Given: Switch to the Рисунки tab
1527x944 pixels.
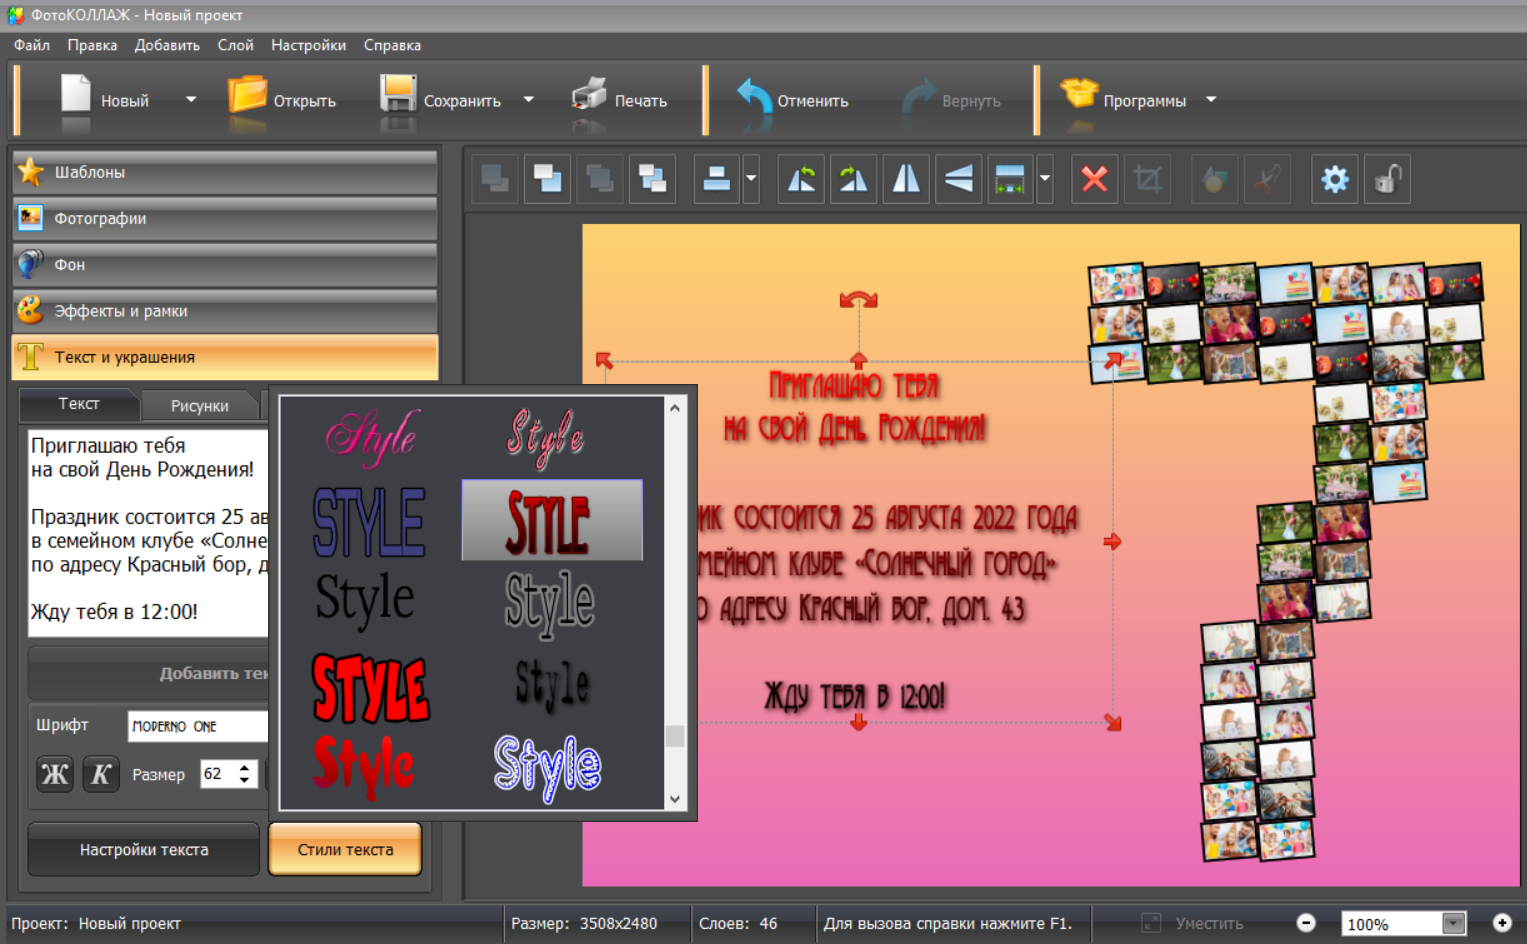Looking at the screenshot, I should 199,406.
